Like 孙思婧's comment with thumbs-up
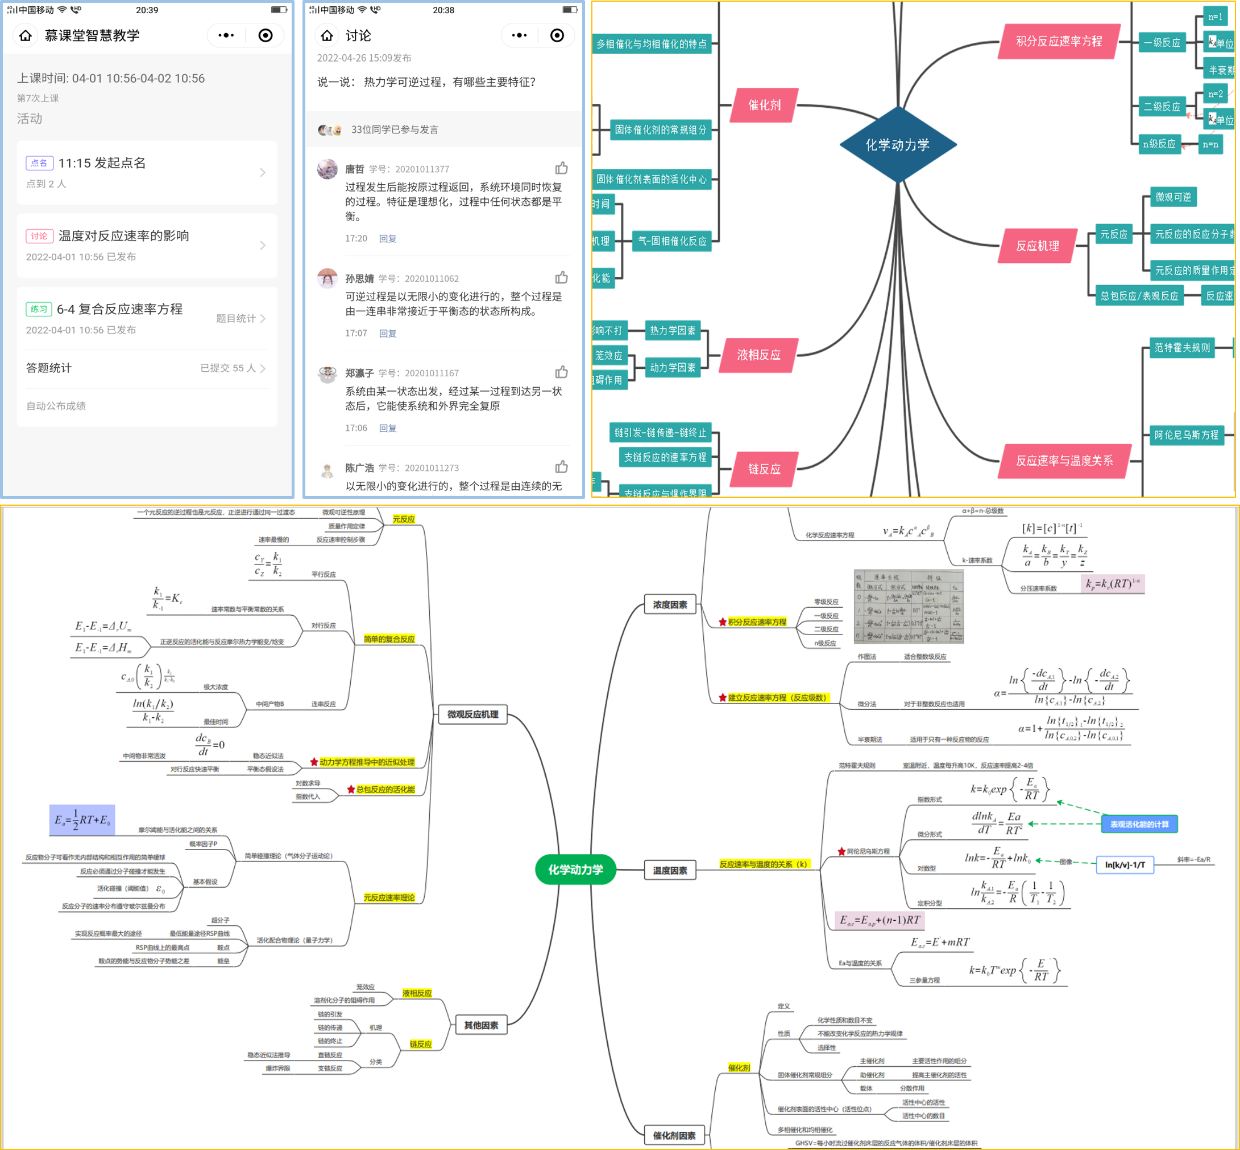Screen dimensions: 1240x1150 [561, 277]
